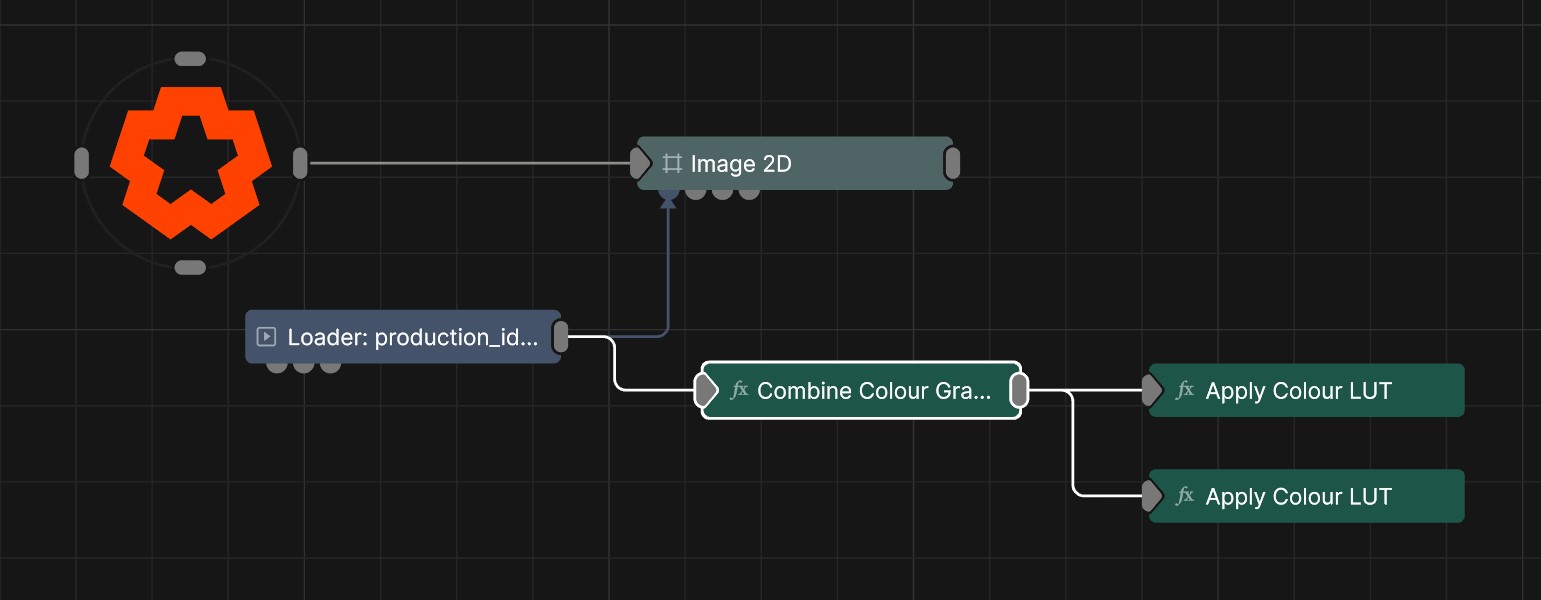Screen dimensions: 1541x600
Task: Click the Loader node's right output port
Action: (561, 337)
